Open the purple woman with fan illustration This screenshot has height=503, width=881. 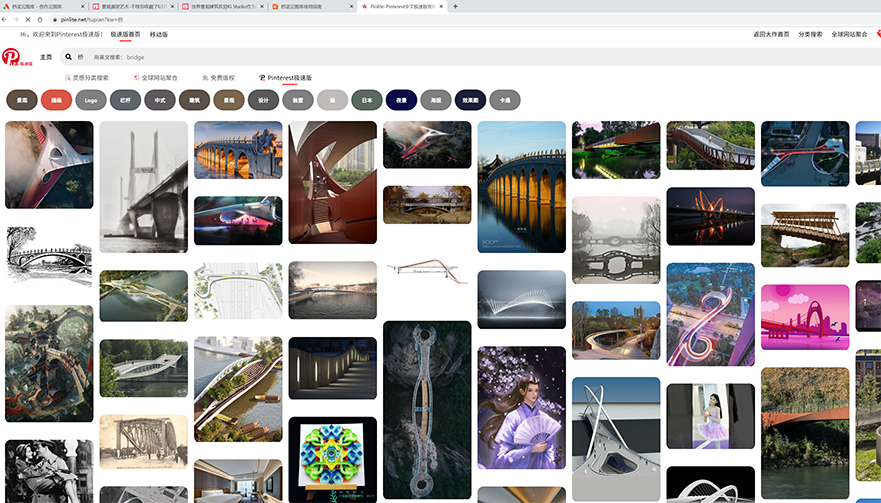pyautogui.click(x=521, y=407)
